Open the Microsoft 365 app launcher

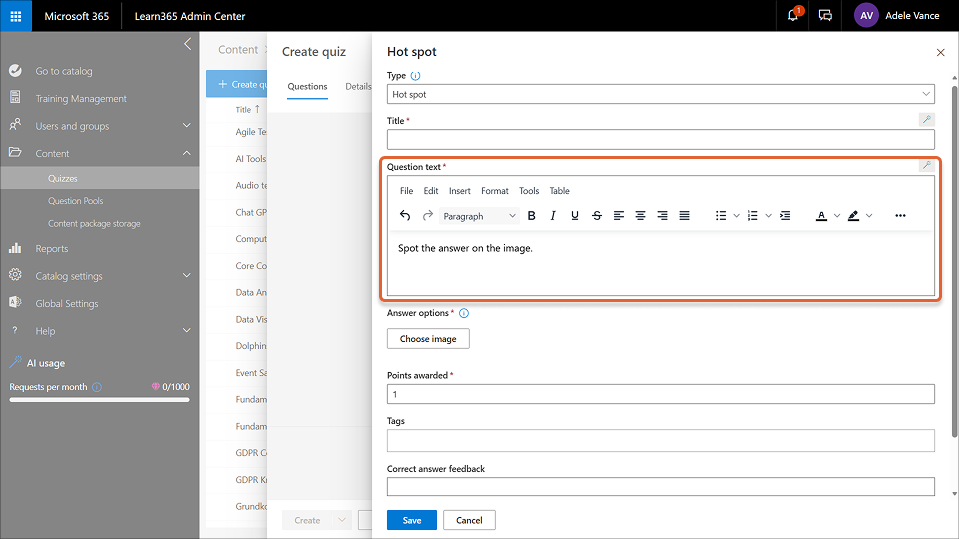coord(16,16)
